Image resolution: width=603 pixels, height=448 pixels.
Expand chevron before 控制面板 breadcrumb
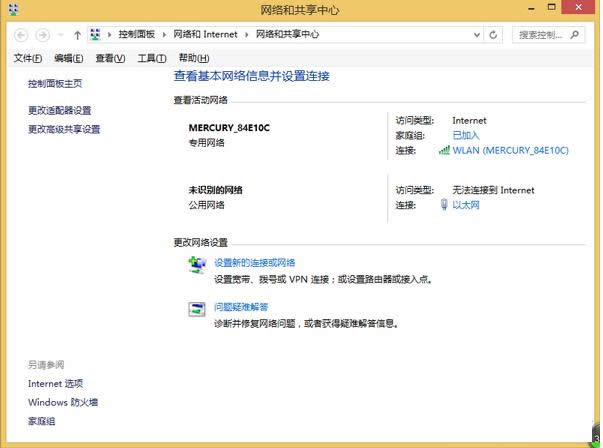pos(110,35)
